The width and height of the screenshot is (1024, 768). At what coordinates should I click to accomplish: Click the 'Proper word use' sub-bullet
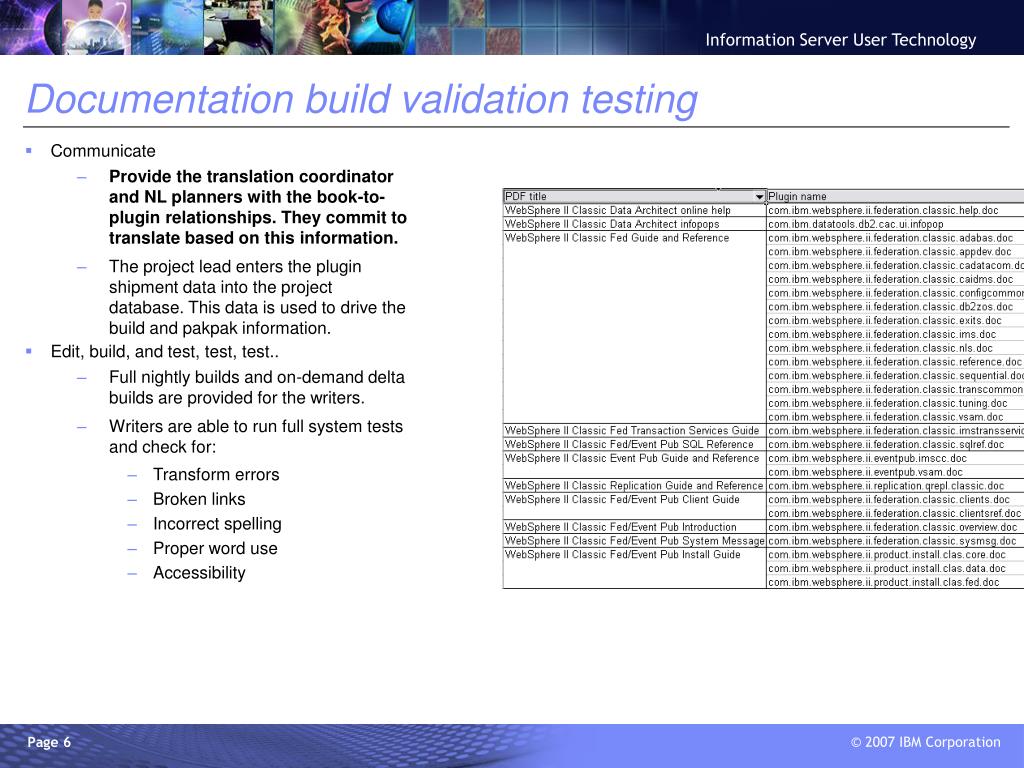(x=216, y=549)
